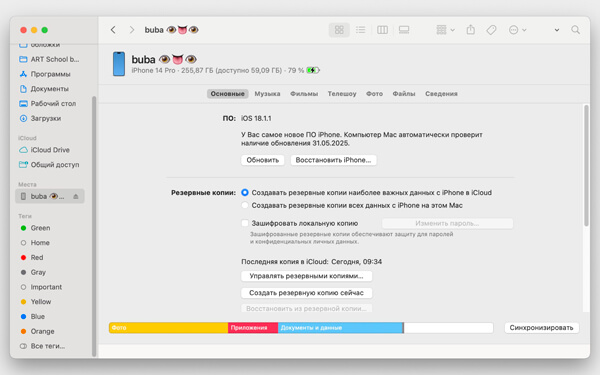Click the Последняя копия в iCloud text
This screenshot has width=600, height=375.
pyautogui.click(x=311, y=262)
